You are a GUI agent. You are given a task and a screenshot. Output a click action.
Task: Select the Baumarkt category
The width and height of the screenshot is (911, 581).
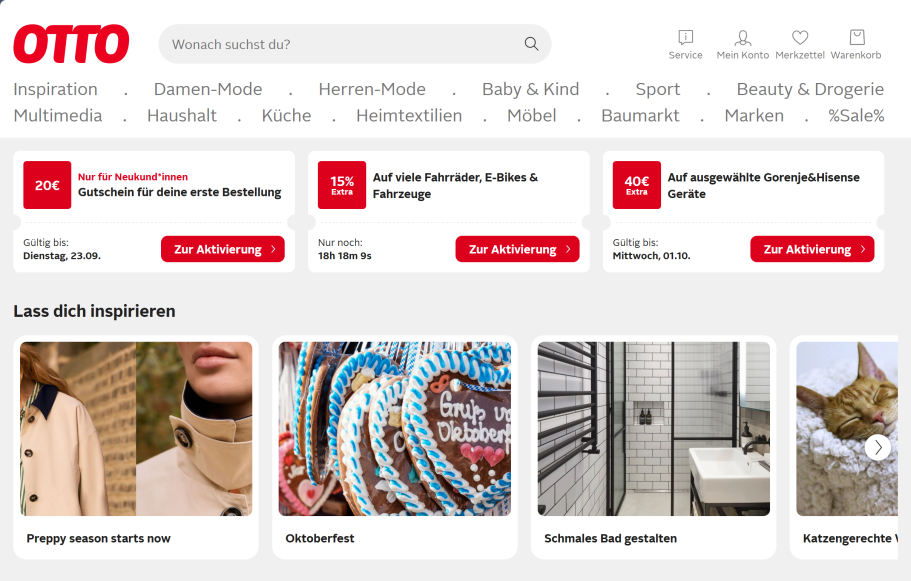click(640, 115)
